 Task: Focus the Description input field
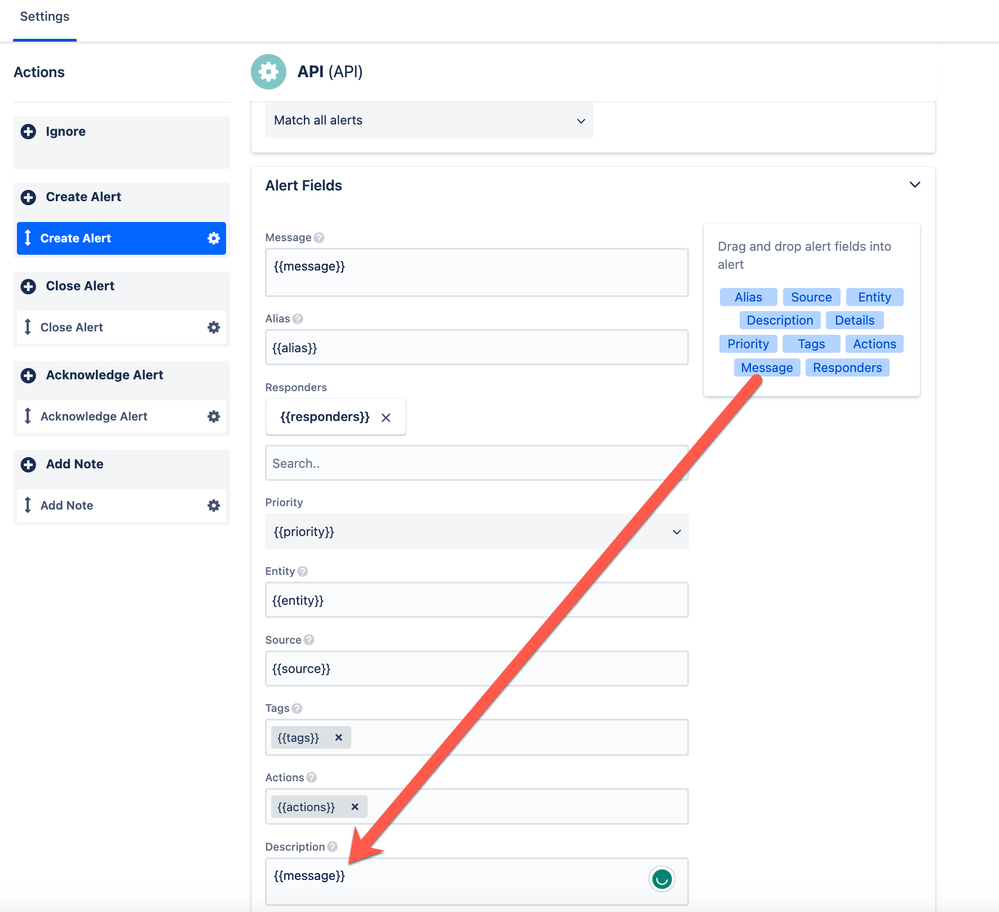click(477, 882)
